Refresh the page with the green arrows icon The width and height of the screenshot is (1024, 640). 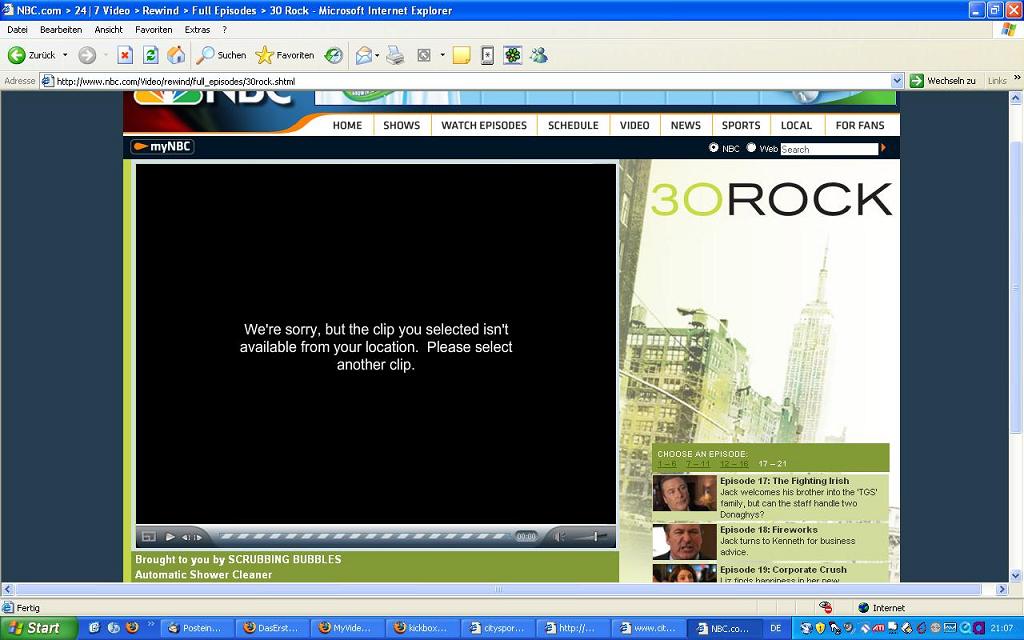151,56
